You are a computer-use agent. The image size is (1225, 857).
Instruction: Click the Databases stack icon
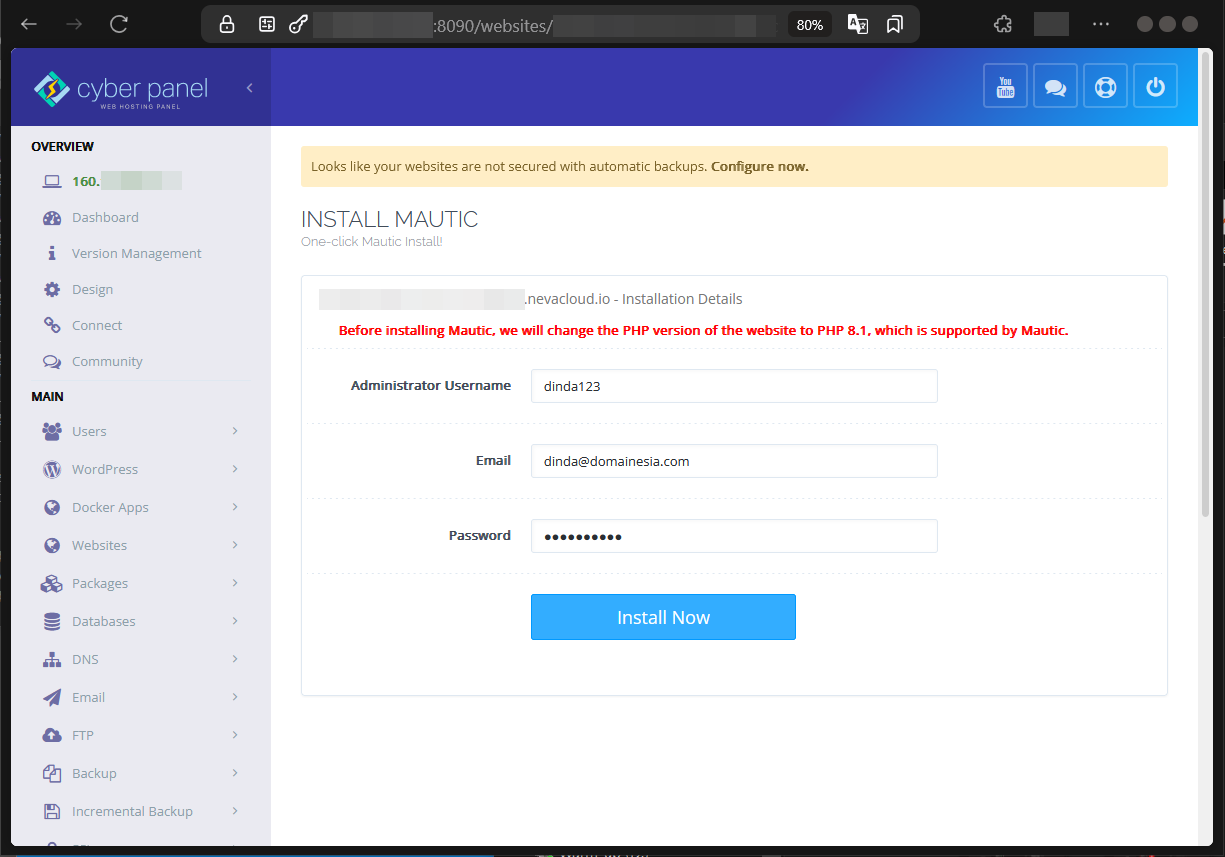52,622
